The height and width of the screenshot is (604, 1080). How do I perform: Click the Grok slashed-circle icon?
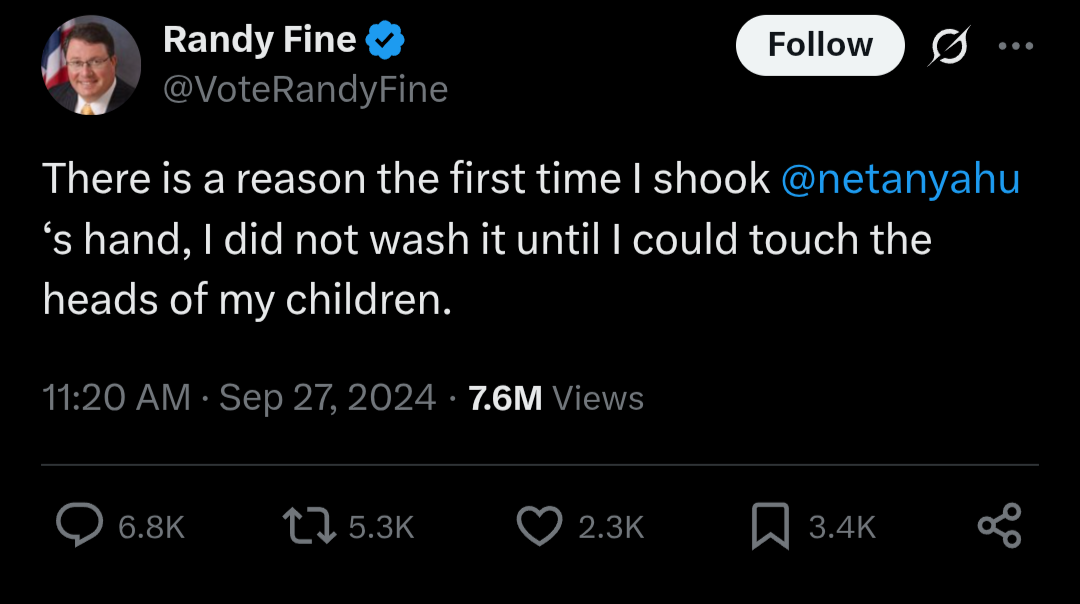949,46
